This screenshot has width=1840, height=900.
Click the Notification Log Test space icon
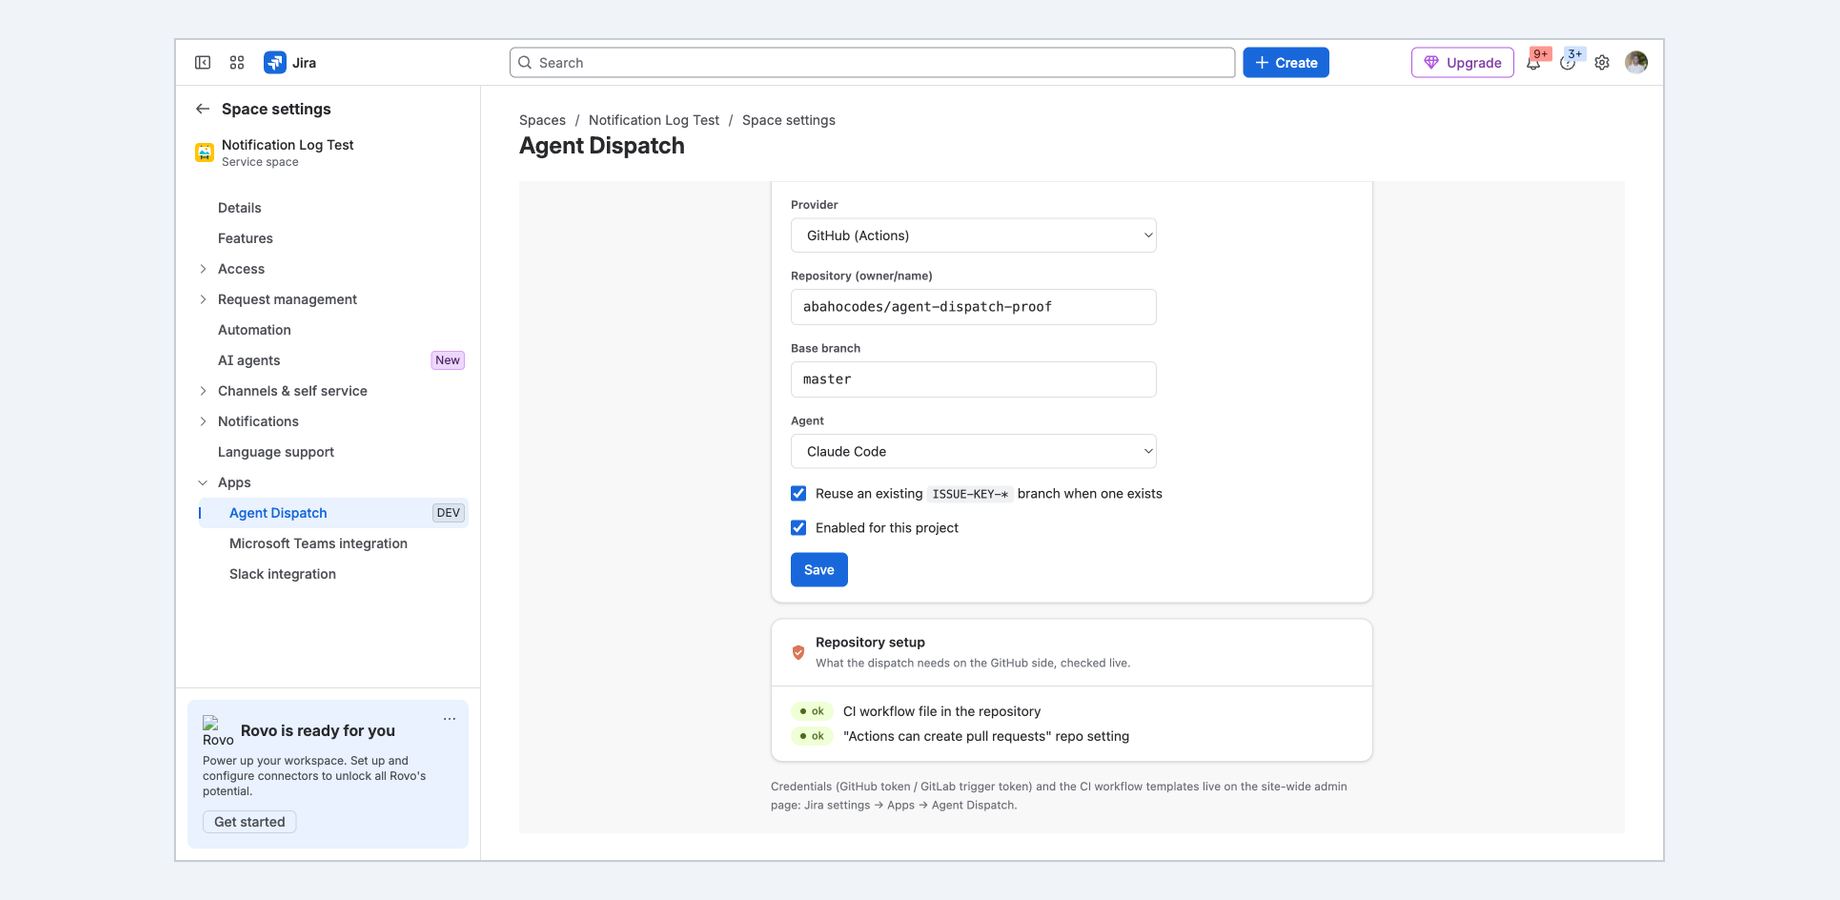coord(204,152)
